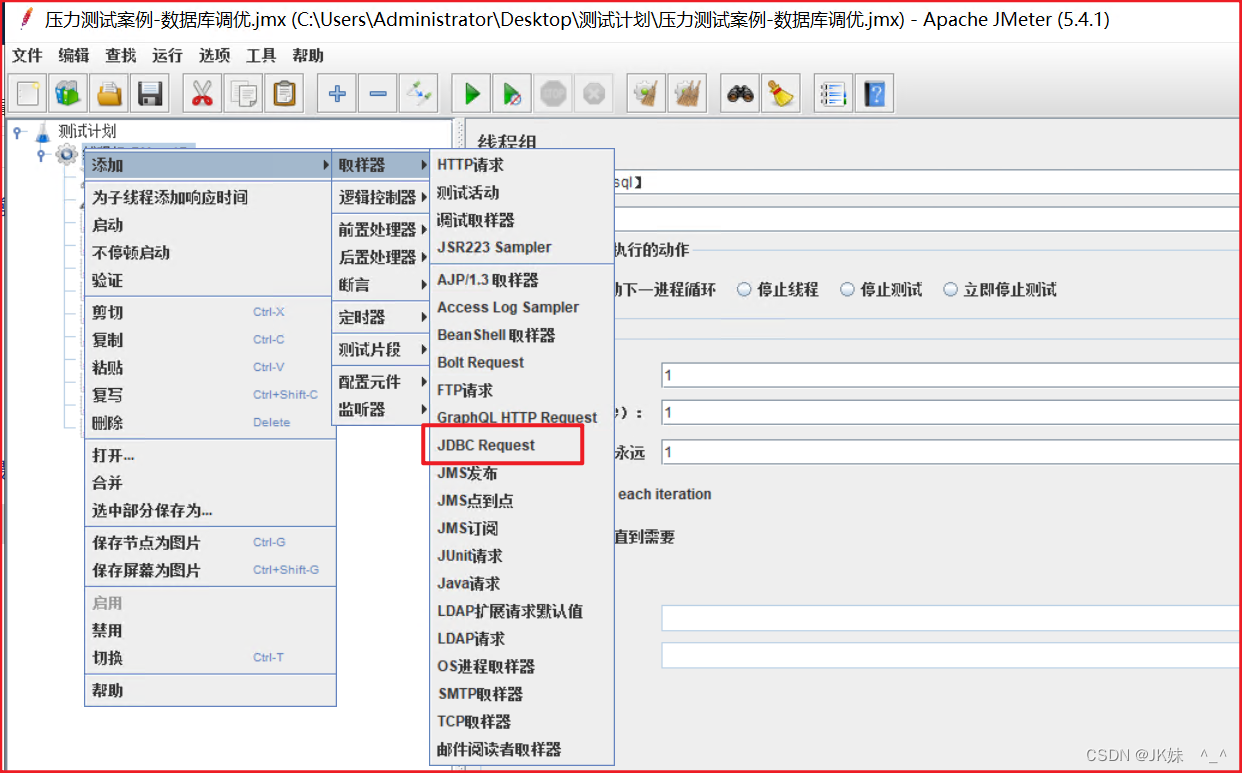Select the 测试计划 flask tree node

75,131
